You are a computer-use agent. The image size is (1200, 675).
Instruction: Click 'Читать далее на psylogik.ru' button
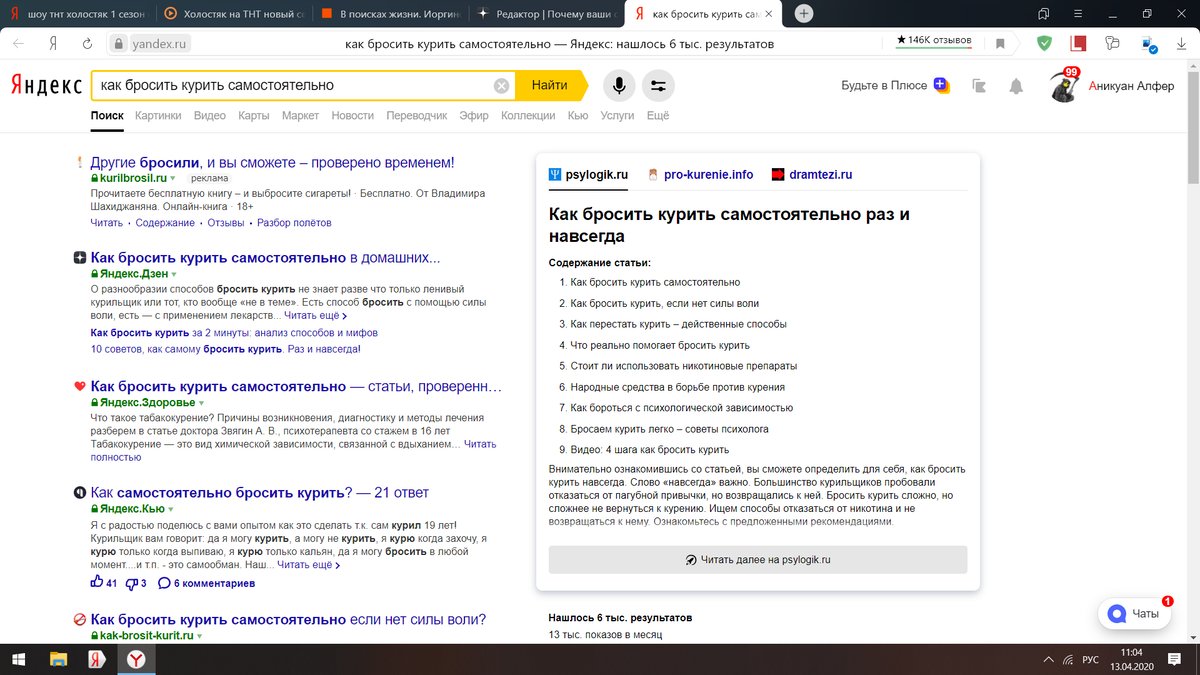pos(758,560)
